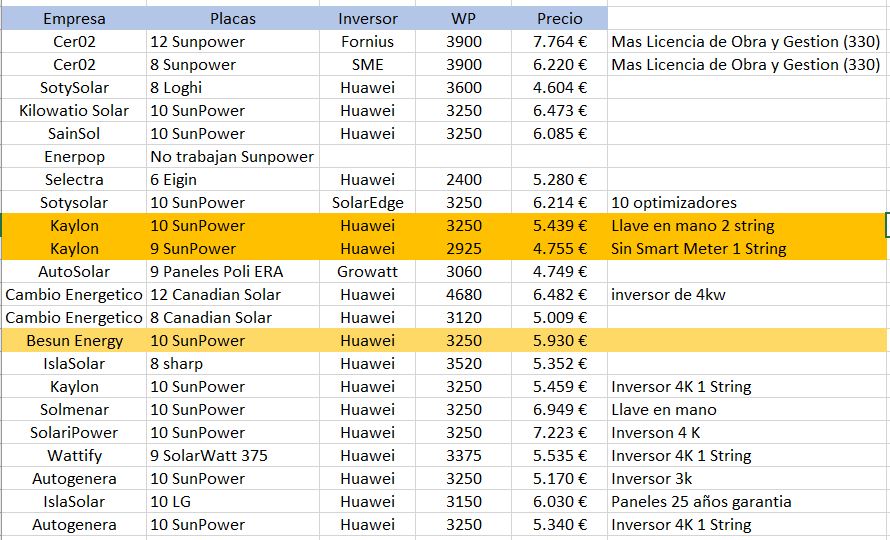Select price 5.930 € cell
Screen dimensions: 890x540
[x=559, y=341]
